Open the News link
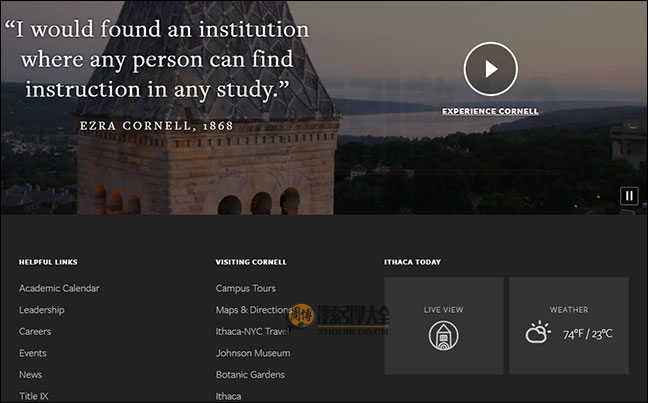This screenshot has height=403, width=648. pyautogui.click(x=31, y=374)
